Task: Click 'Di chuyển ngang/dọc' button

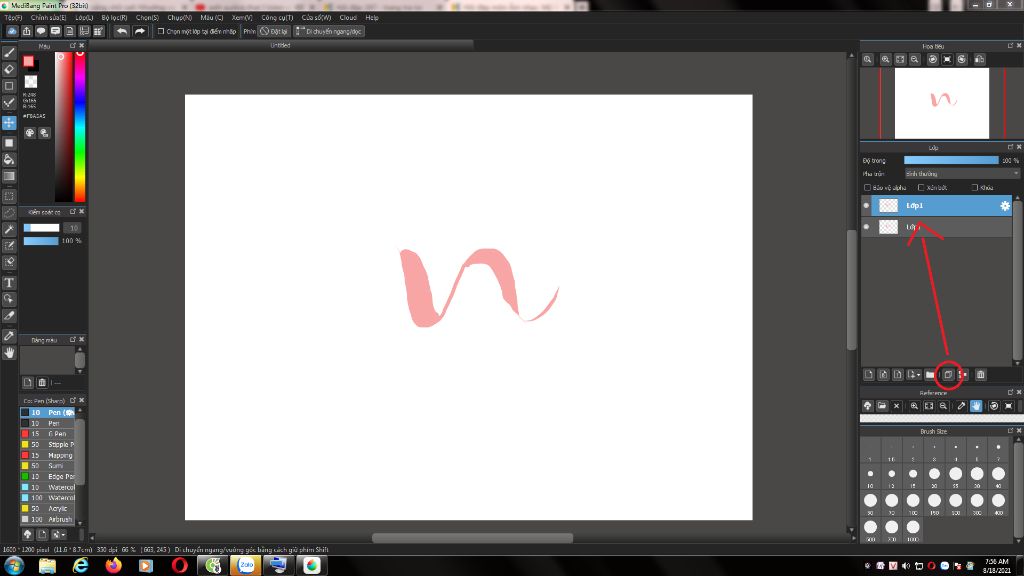Action: [328, 31]
